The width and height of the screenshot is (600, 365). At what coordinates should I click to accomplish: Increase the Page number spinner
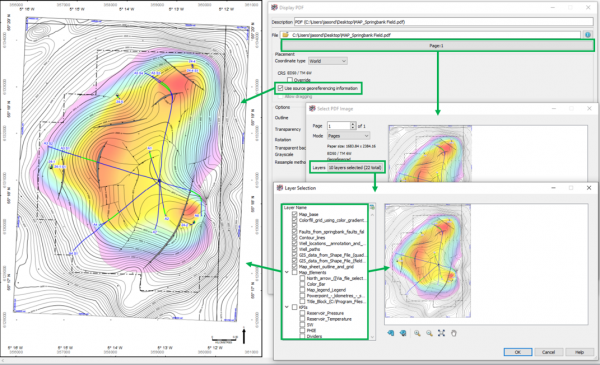point(353,124)
